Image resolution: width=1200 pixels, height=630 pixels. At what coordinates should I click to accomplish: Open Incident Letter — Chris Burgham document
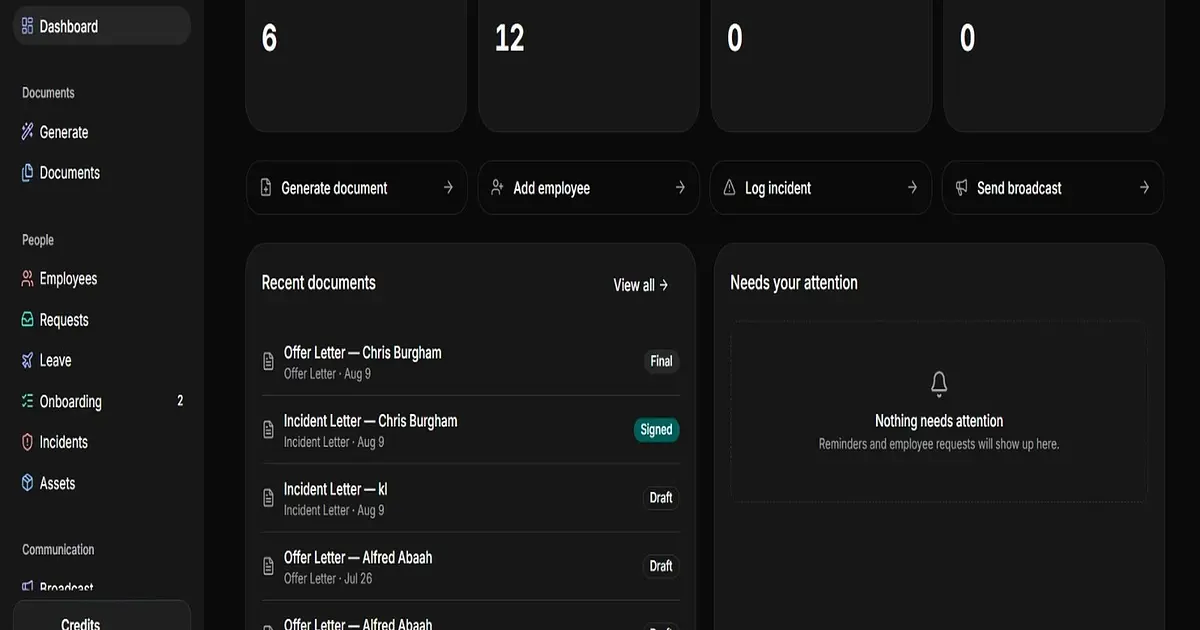coord(470,430)
